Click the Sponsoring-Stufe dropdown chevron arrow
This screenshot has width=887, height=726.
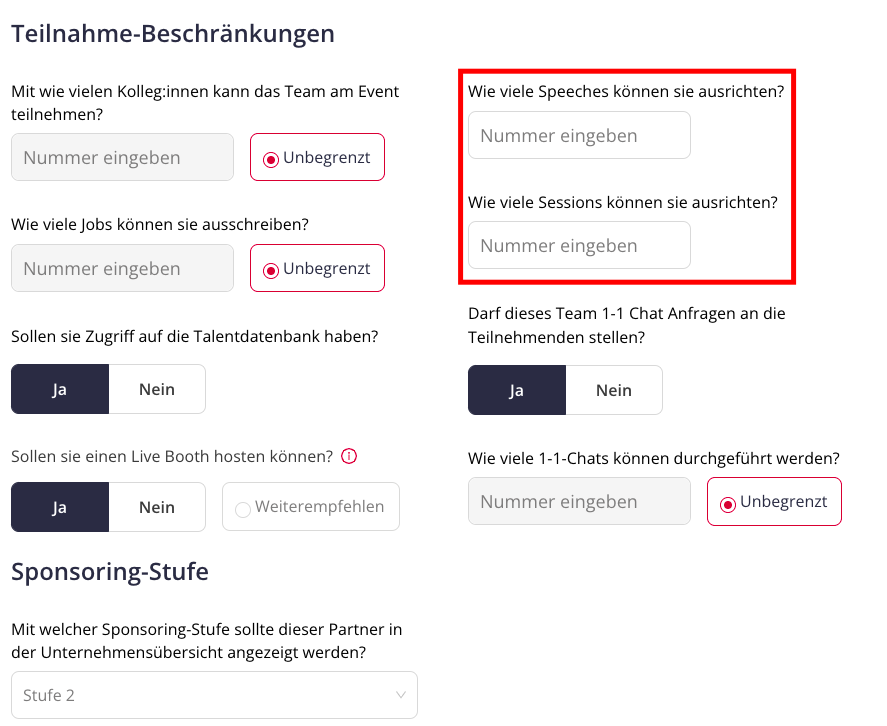pyautogui.click(x=401, y=695)
